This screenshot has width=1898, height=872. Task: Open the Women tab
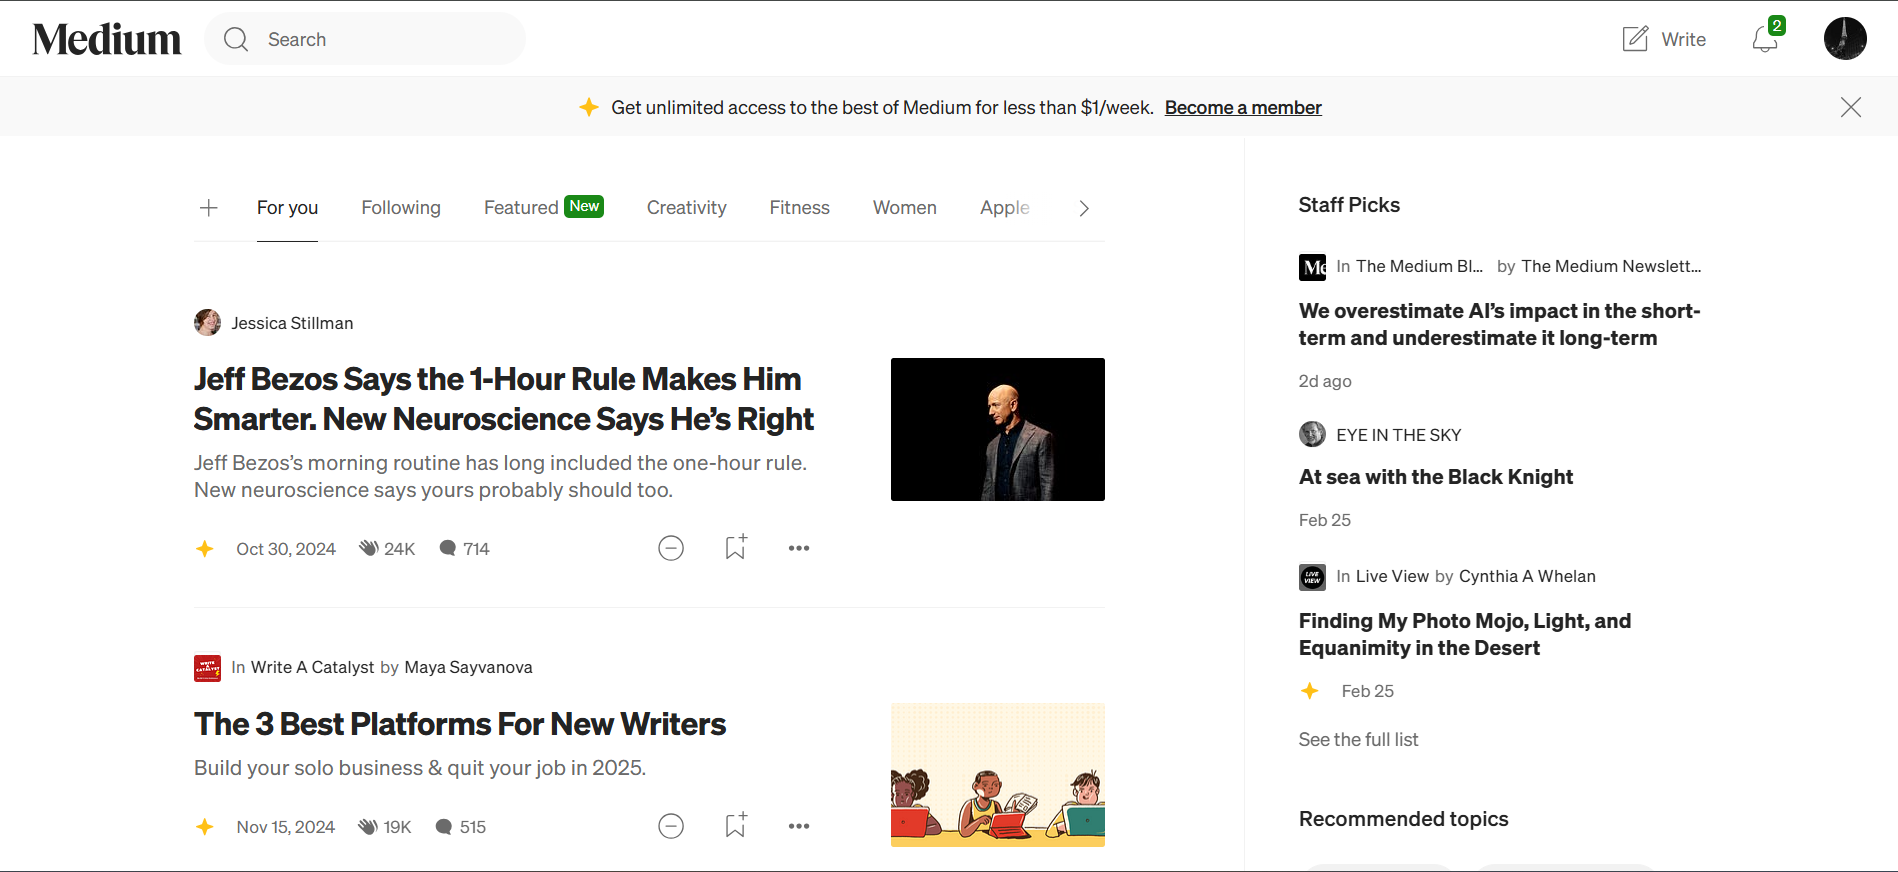click(x=904, y=207)
